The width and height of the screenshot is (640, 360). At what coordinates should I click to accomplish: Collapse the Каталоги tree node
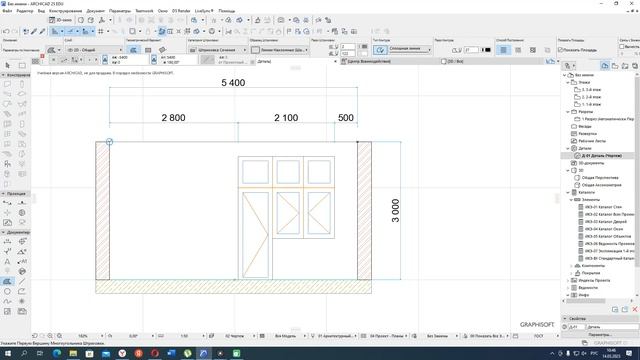(567, 193)
